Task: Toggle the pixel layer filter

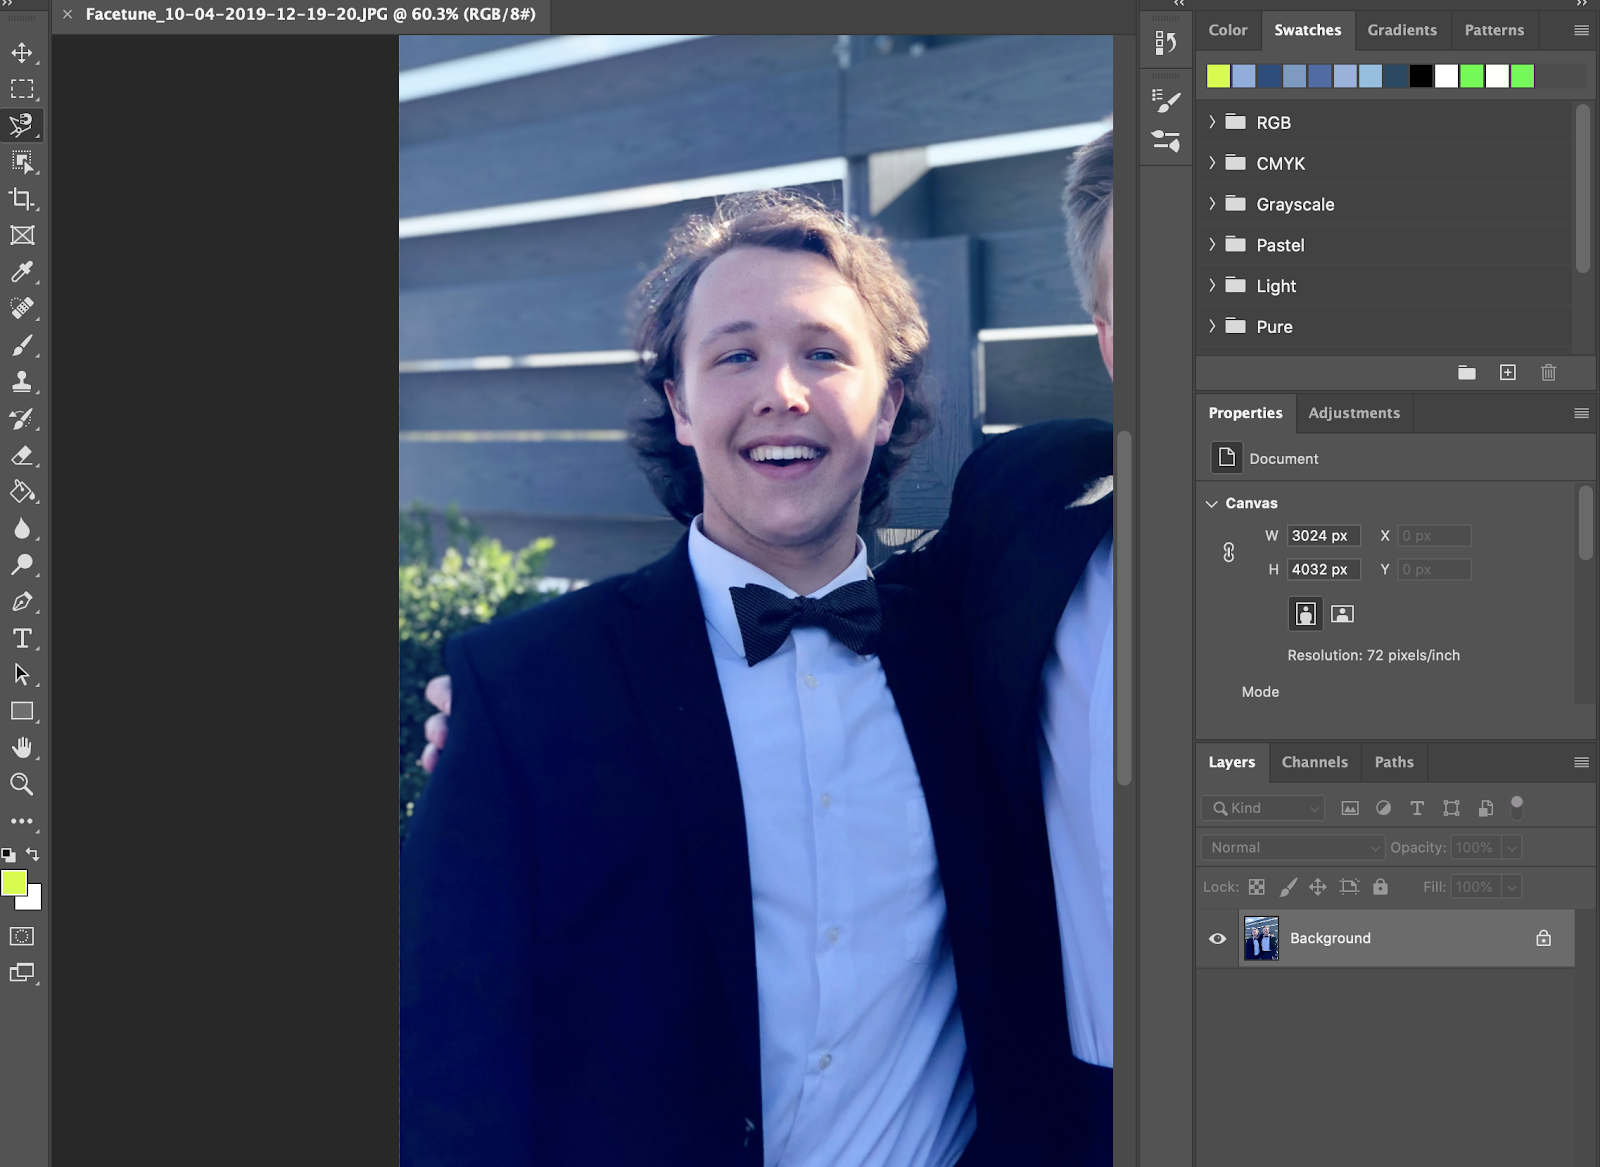Action: (x=1350, y=808)
